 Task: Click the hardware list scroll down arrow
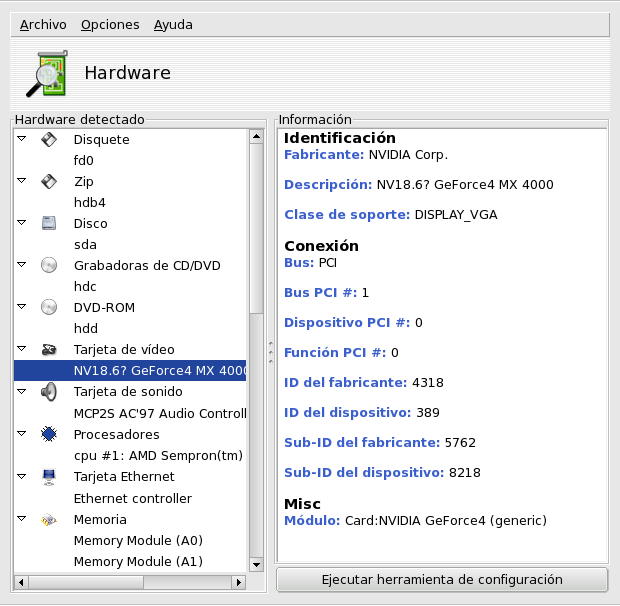coord(256,564)
